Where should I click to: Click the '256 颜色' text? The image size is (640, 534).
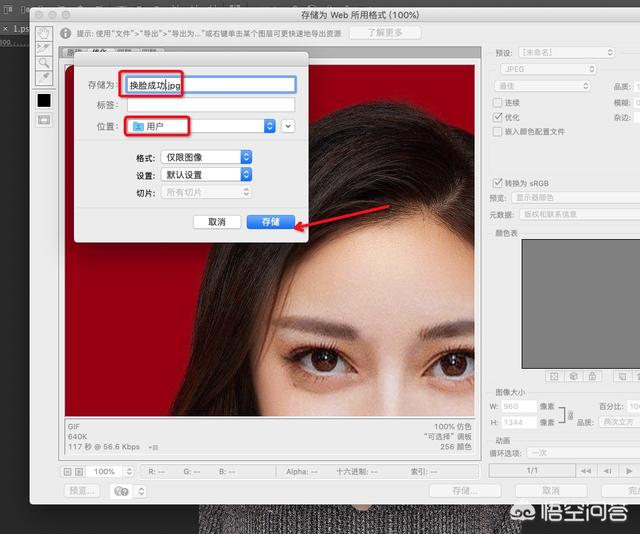click(x=456, y=447)
